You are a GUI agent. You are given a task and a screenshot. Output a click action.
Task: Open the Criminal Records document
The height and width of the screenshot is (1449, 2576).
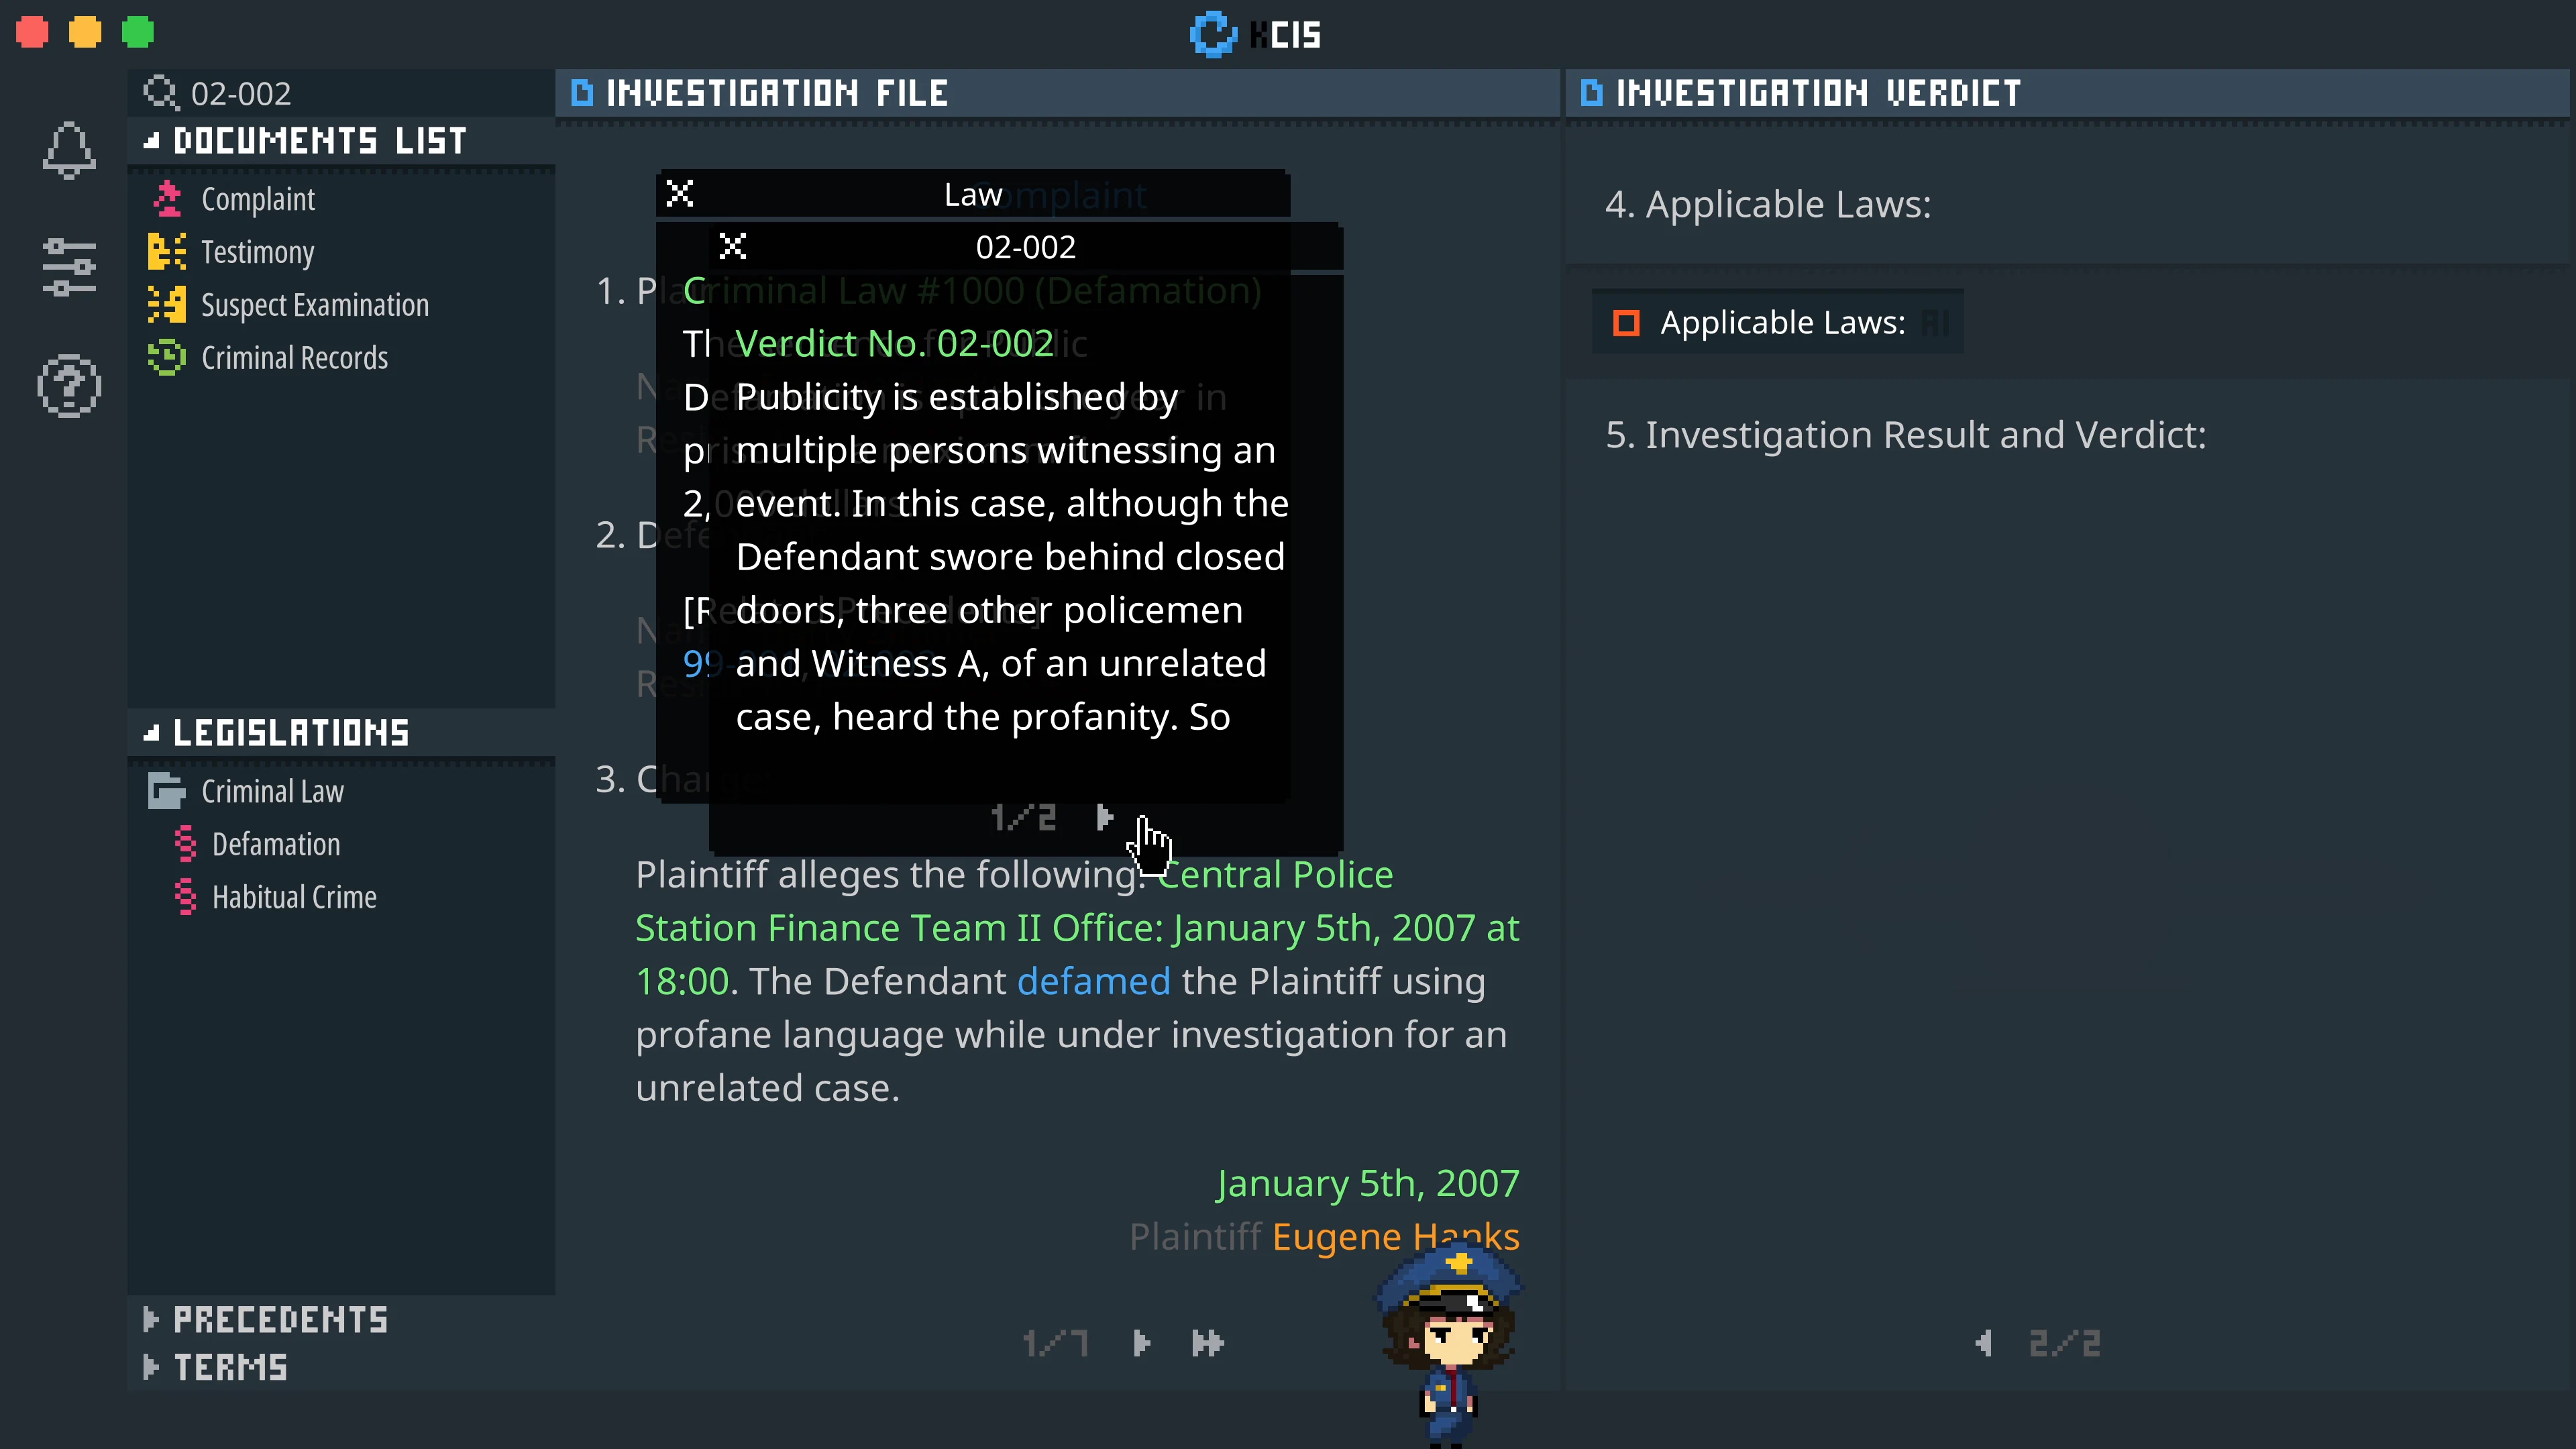pyautogui.click(x=295, y=357)
